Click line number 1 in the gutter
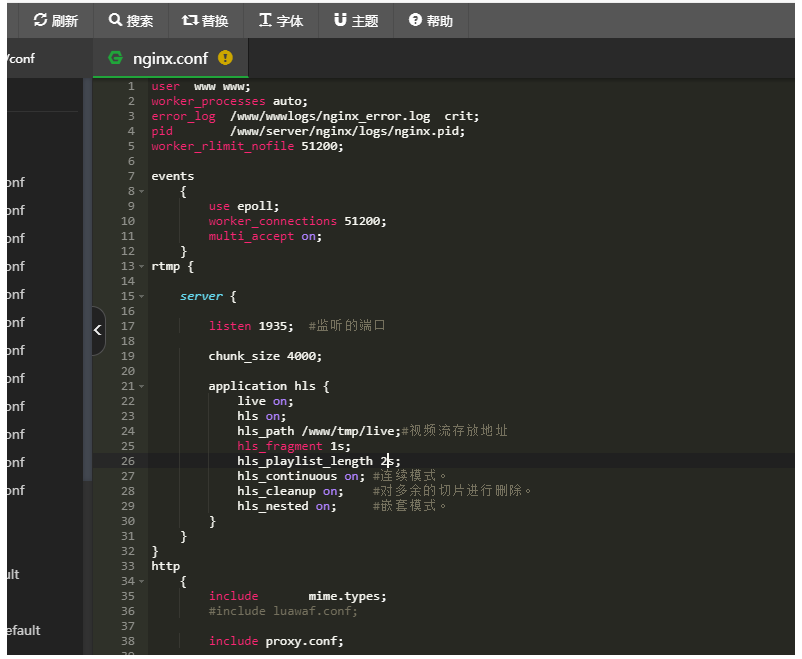 (131, 86)
